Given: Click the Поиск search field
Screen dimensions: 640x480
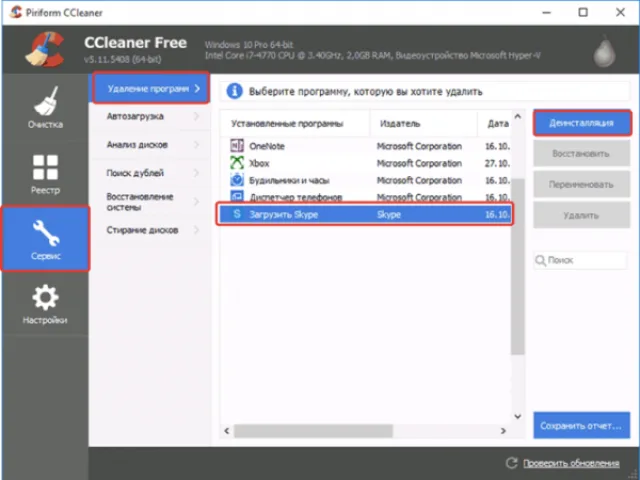Looking at the screenshot, I should pyautogui.click(x=580, y=260).
